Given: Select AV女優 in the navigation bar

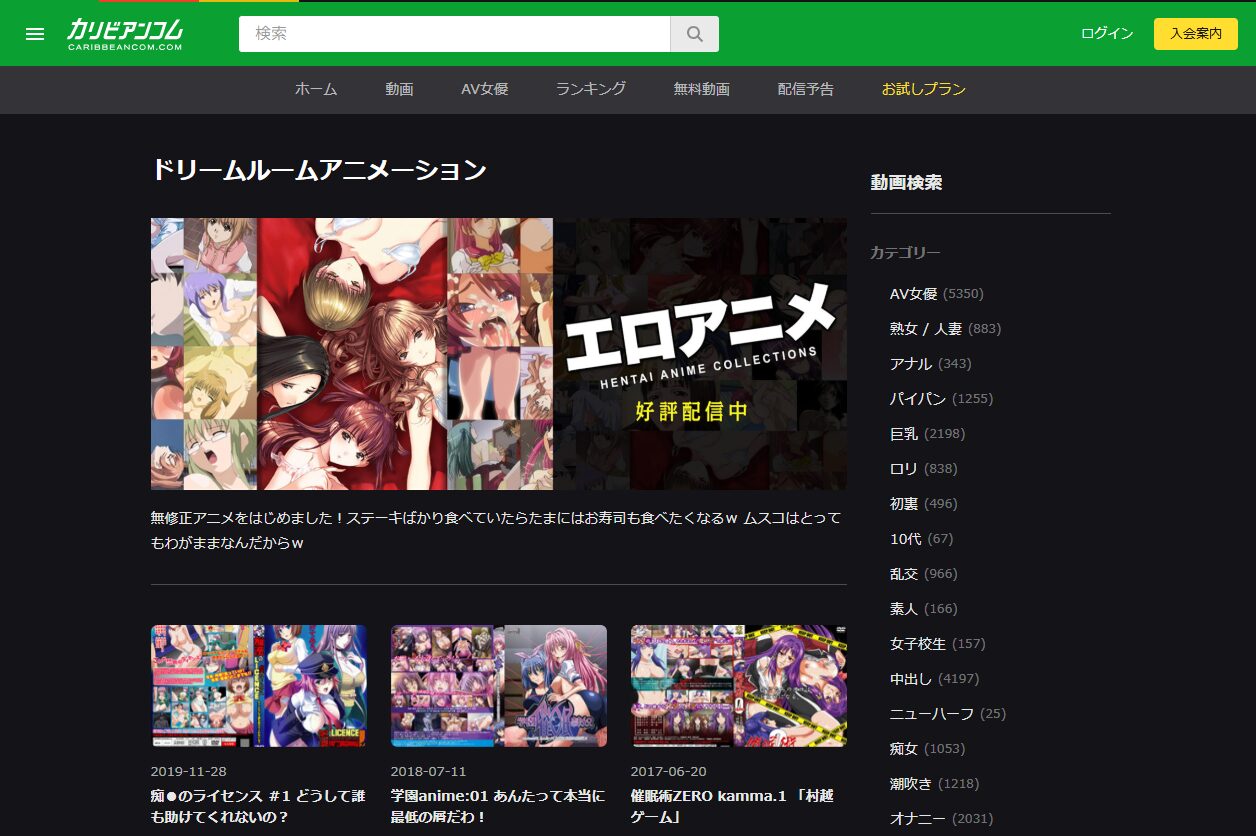Looking at the screenshot, I should [x=485, y=89].
